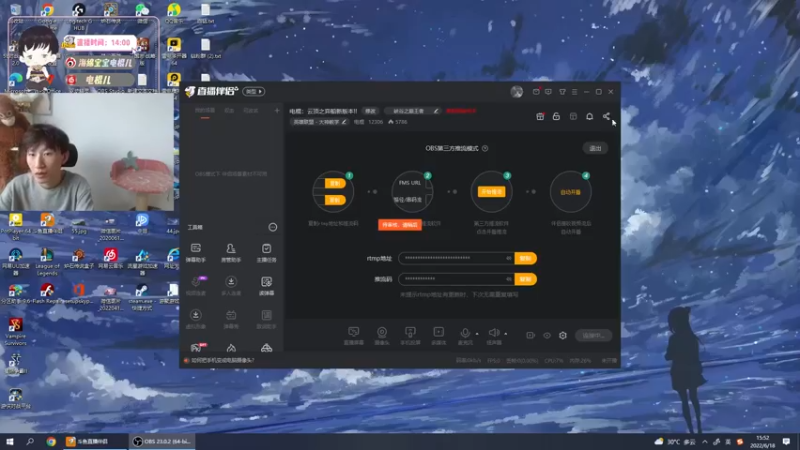This screenshot has height=450, width=800.
Task: Copy the 推流码 with its 复制 button
Action: 526,279
